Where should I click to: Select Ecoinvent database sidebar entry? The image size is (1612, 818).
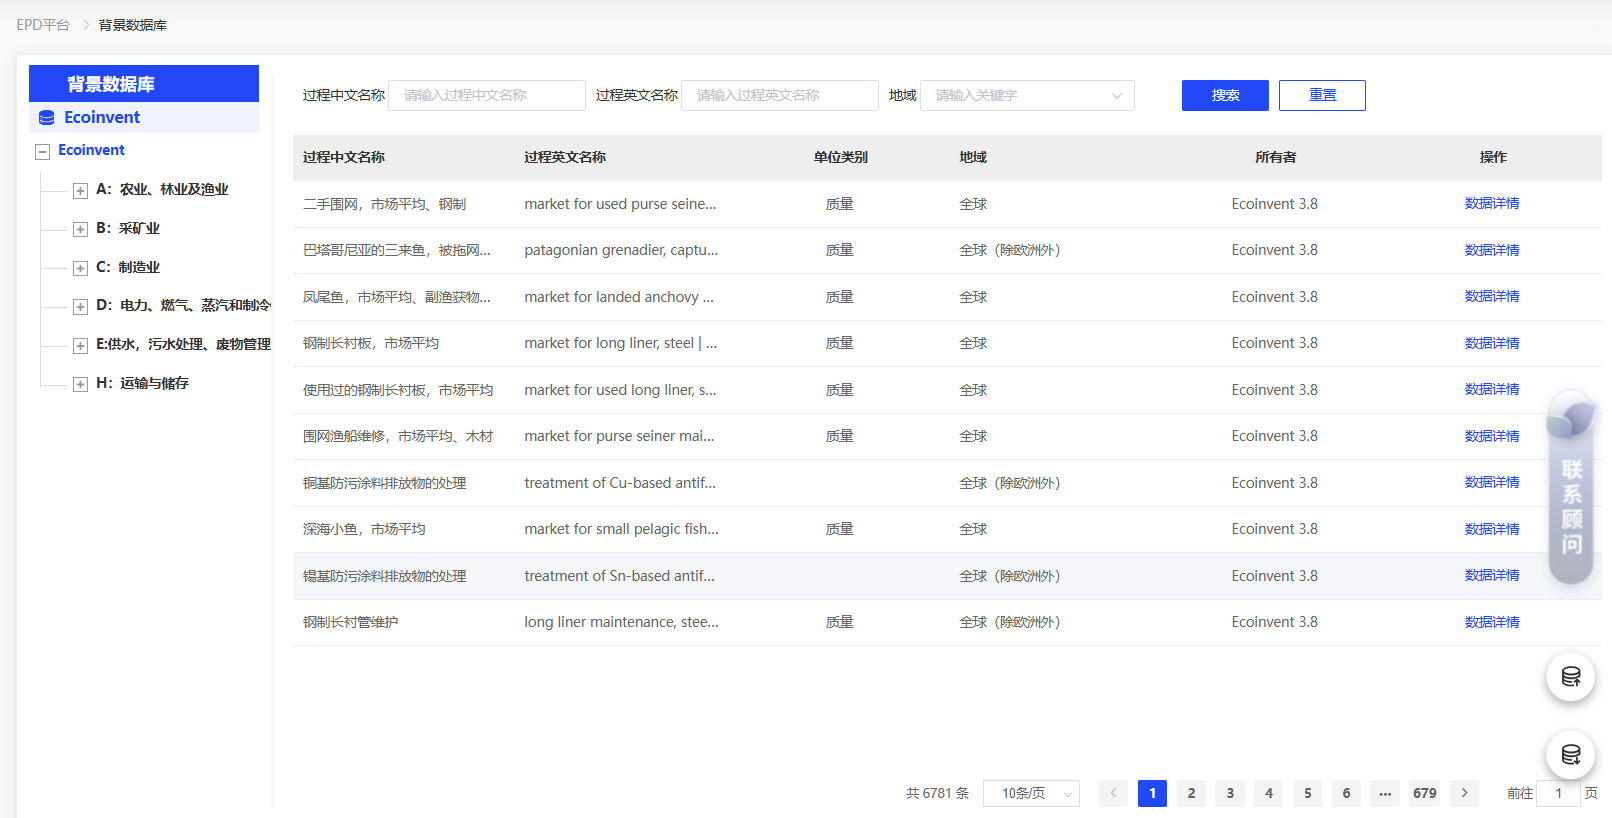(144, 117)
